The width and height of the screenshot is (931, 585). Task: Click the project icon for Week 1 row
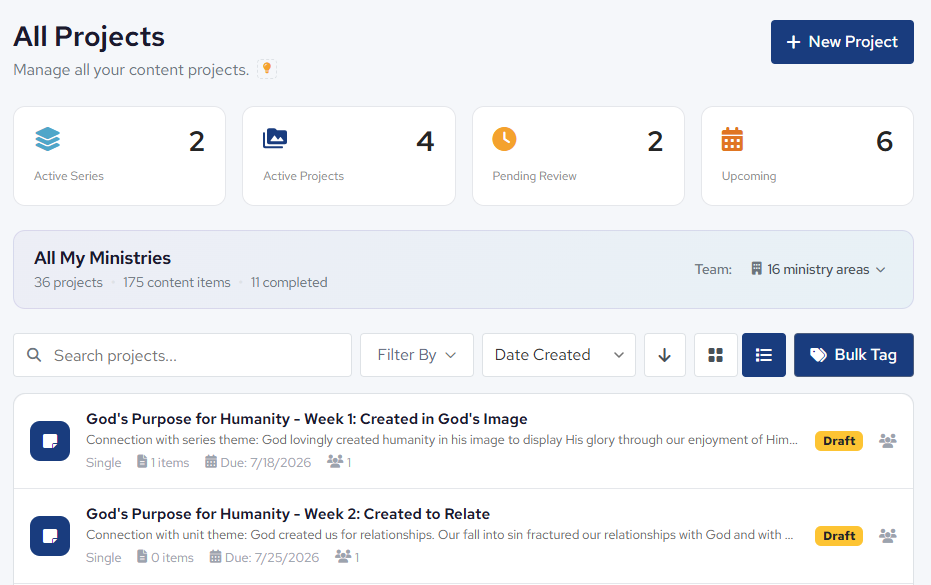(x=50, y=441)
